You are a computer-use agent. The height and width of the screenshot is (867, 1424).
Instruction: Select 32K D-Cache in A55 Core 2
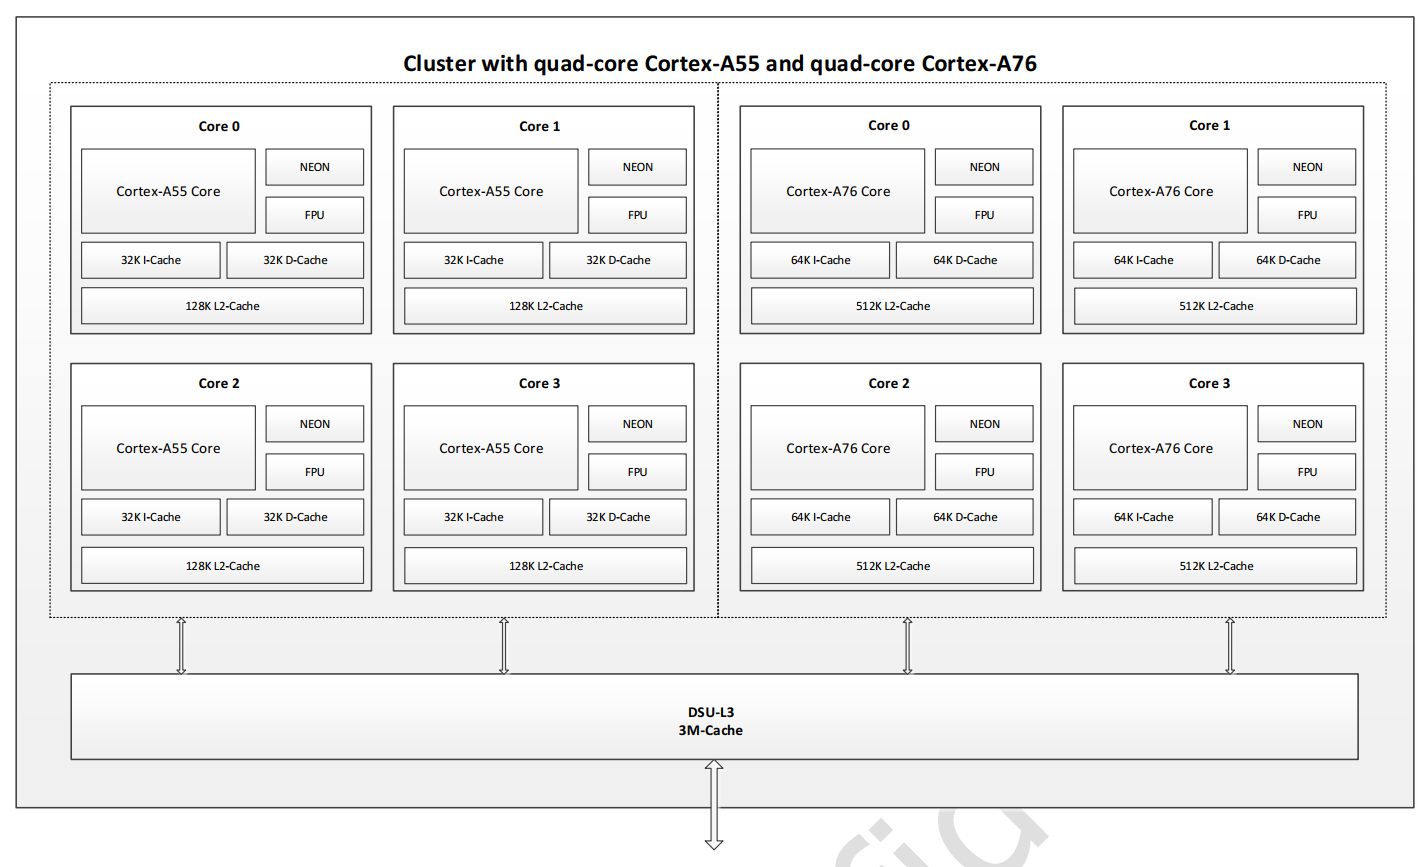point(295,517)
